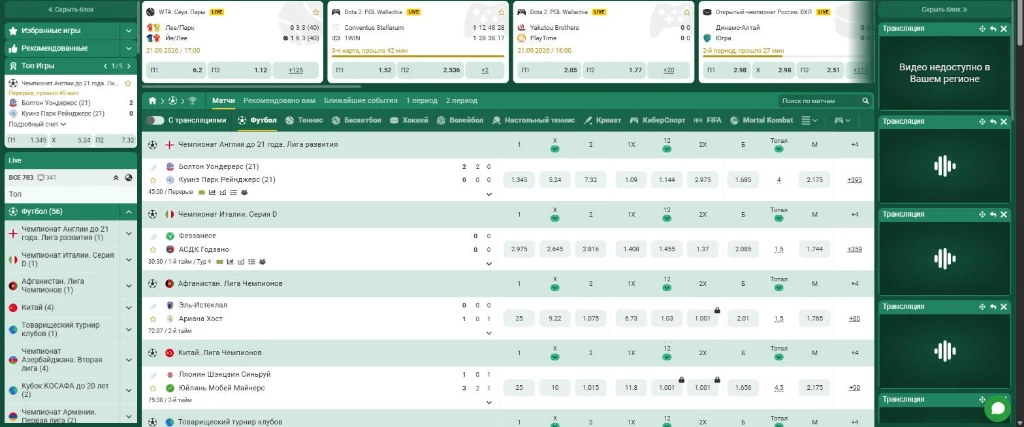The width and height of the screenshot is (1024, 427).
Task: Select the 2 период tab
Action: tap(462, 101)
